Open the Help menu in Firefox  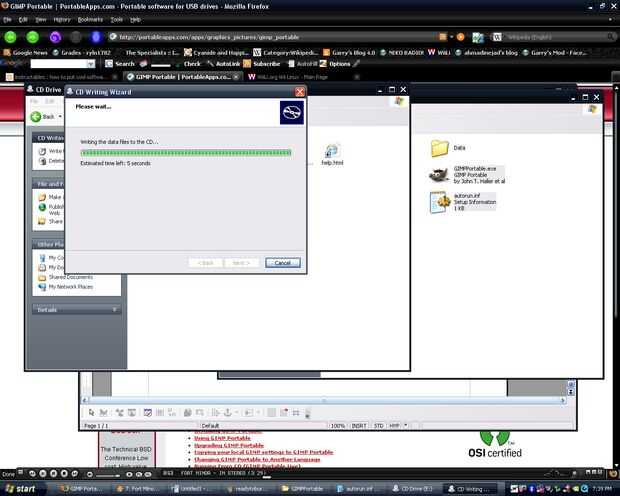tap(135, 19)
